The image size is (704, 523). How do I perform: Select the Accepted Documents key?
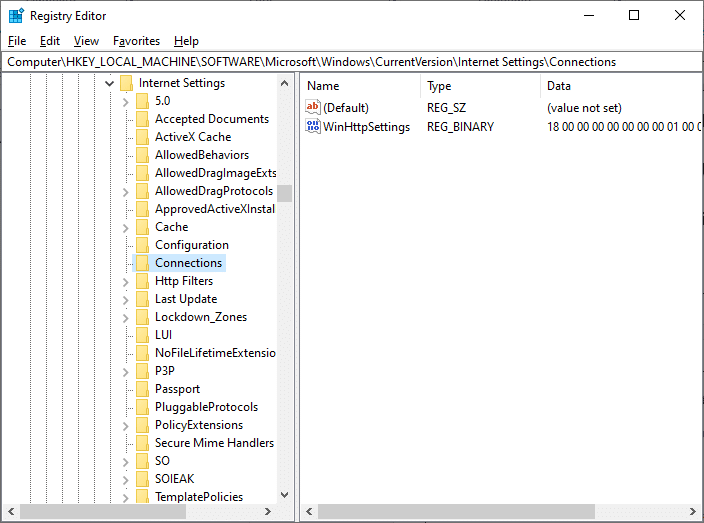pyautogui.click(x=212, y=119)
